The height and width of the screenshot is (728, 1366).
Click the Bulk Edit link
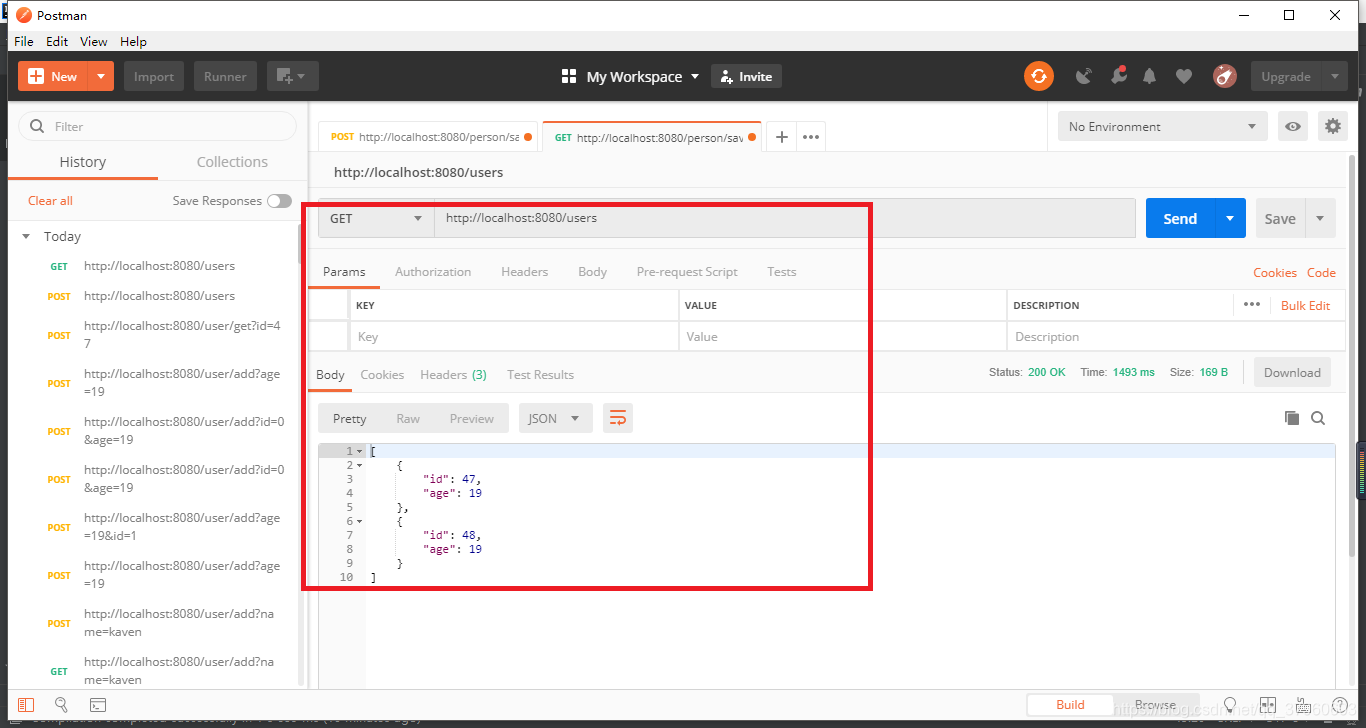click(1305, 305)
